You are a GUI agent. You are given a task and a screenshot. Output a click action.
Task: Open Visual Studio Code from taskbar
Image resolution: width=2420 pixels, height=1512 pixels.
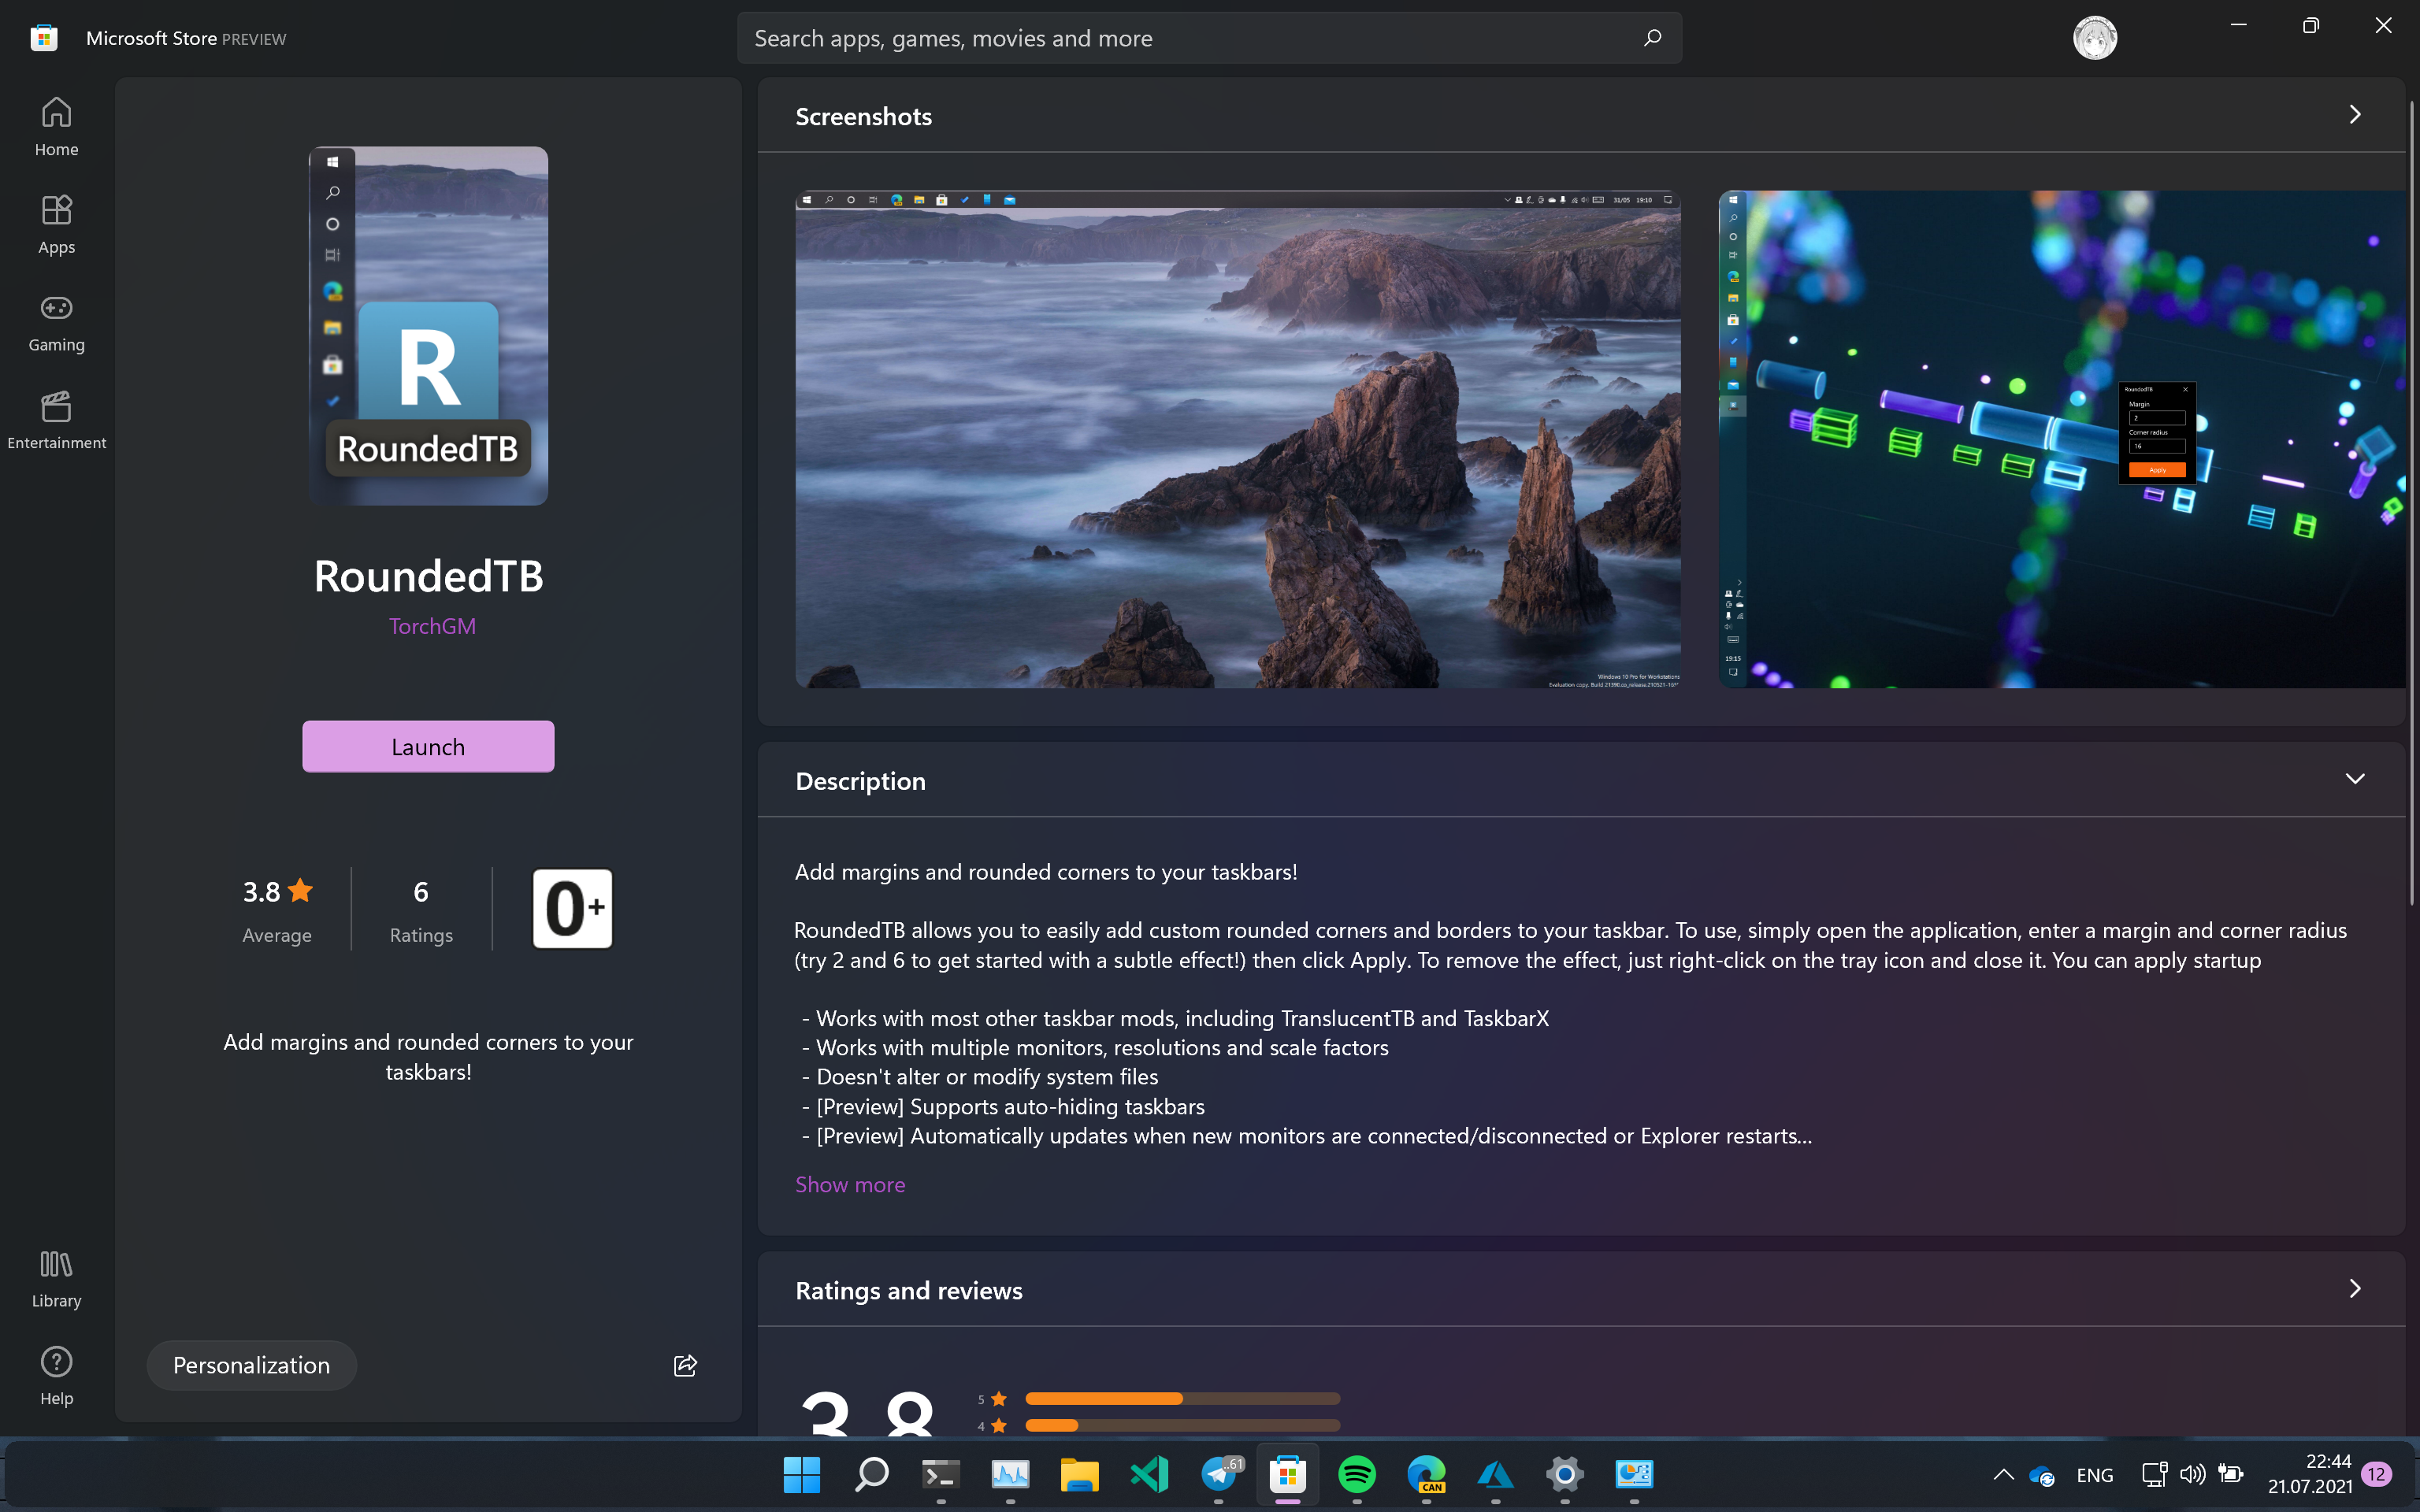(1149, 1474)
